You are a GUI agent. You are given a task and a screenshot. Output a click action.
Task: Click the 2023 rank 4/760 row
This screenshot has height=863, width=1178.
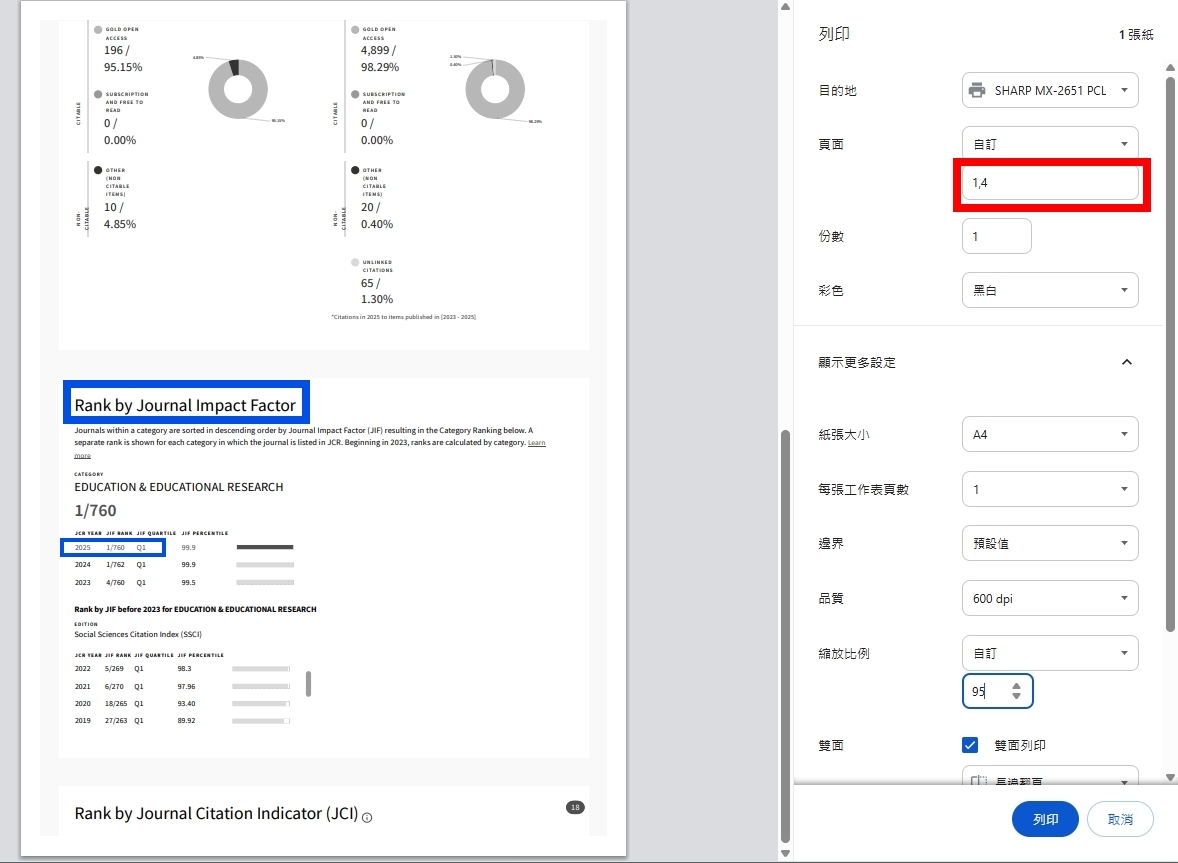click(184, 582)
